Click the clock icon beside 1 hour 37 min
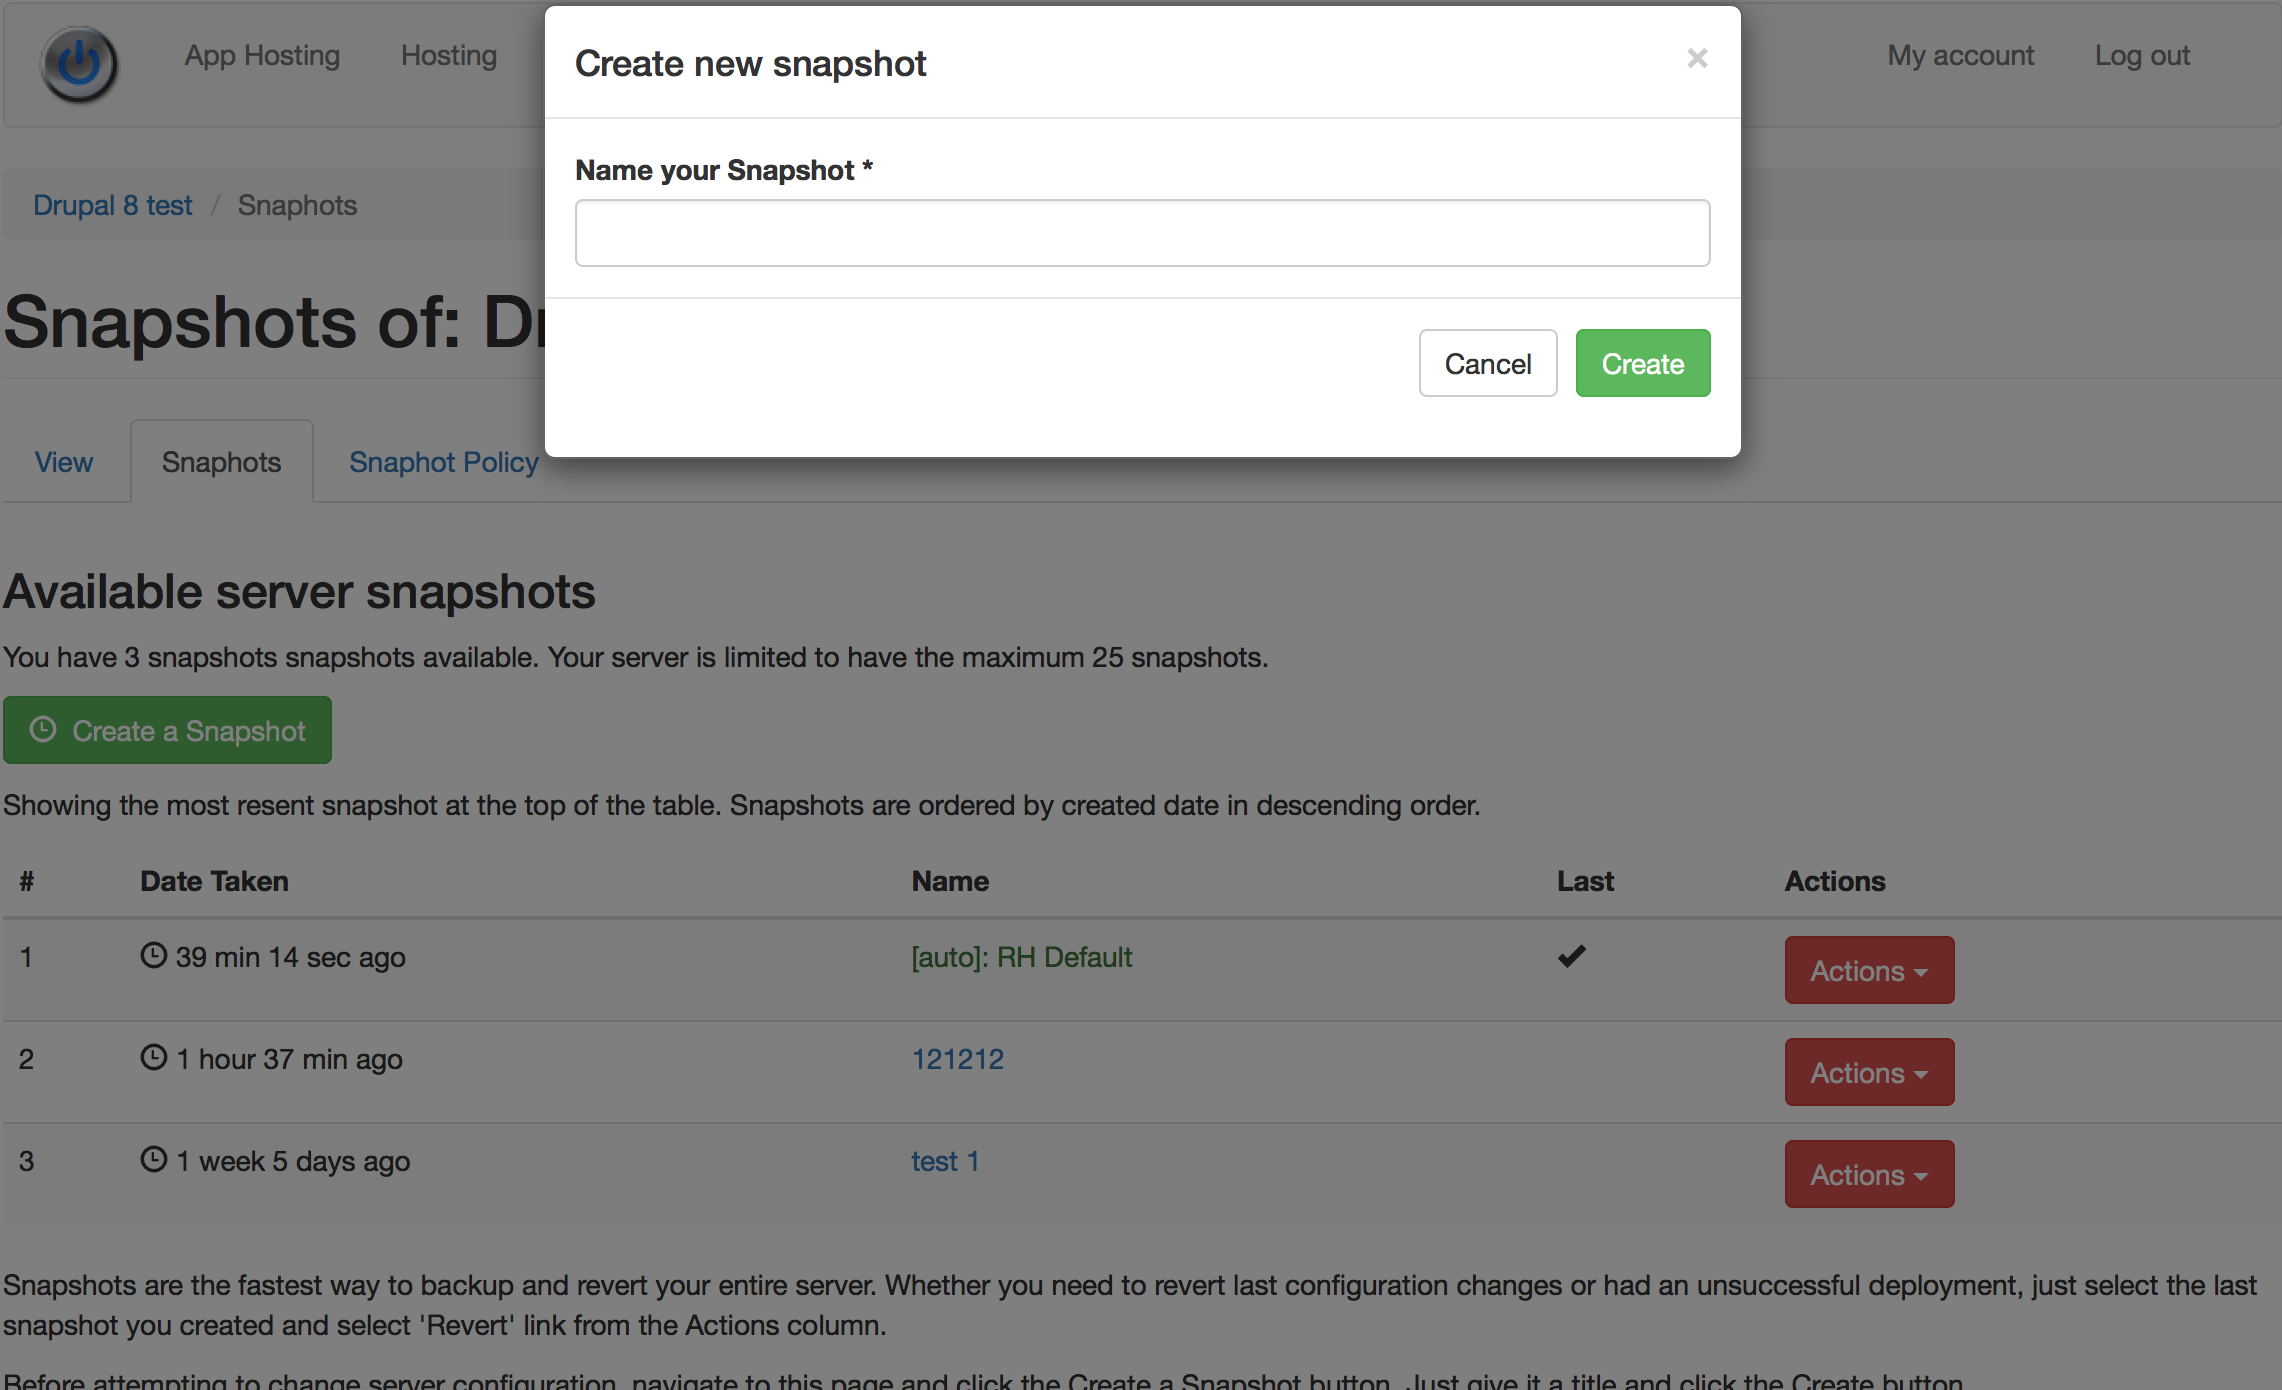2282x1390 pixels. pyautogui.click(x=153, y=1058)
